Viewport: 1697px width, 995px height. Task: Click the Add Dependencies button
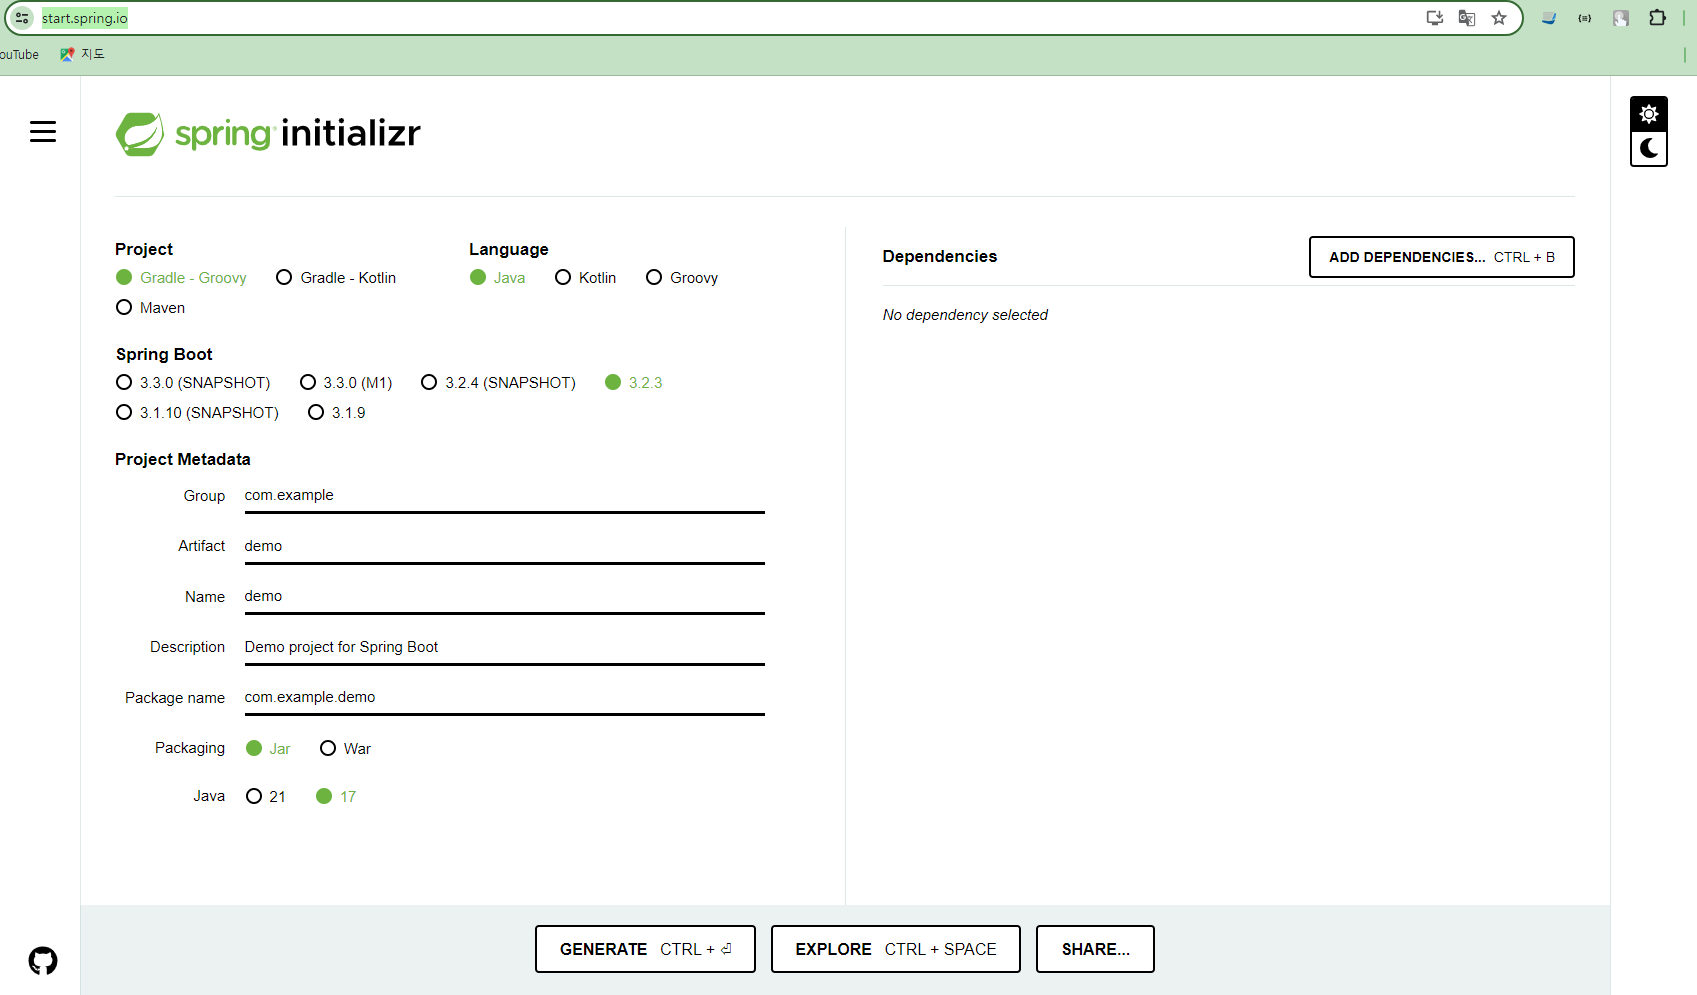point(1441,257)
